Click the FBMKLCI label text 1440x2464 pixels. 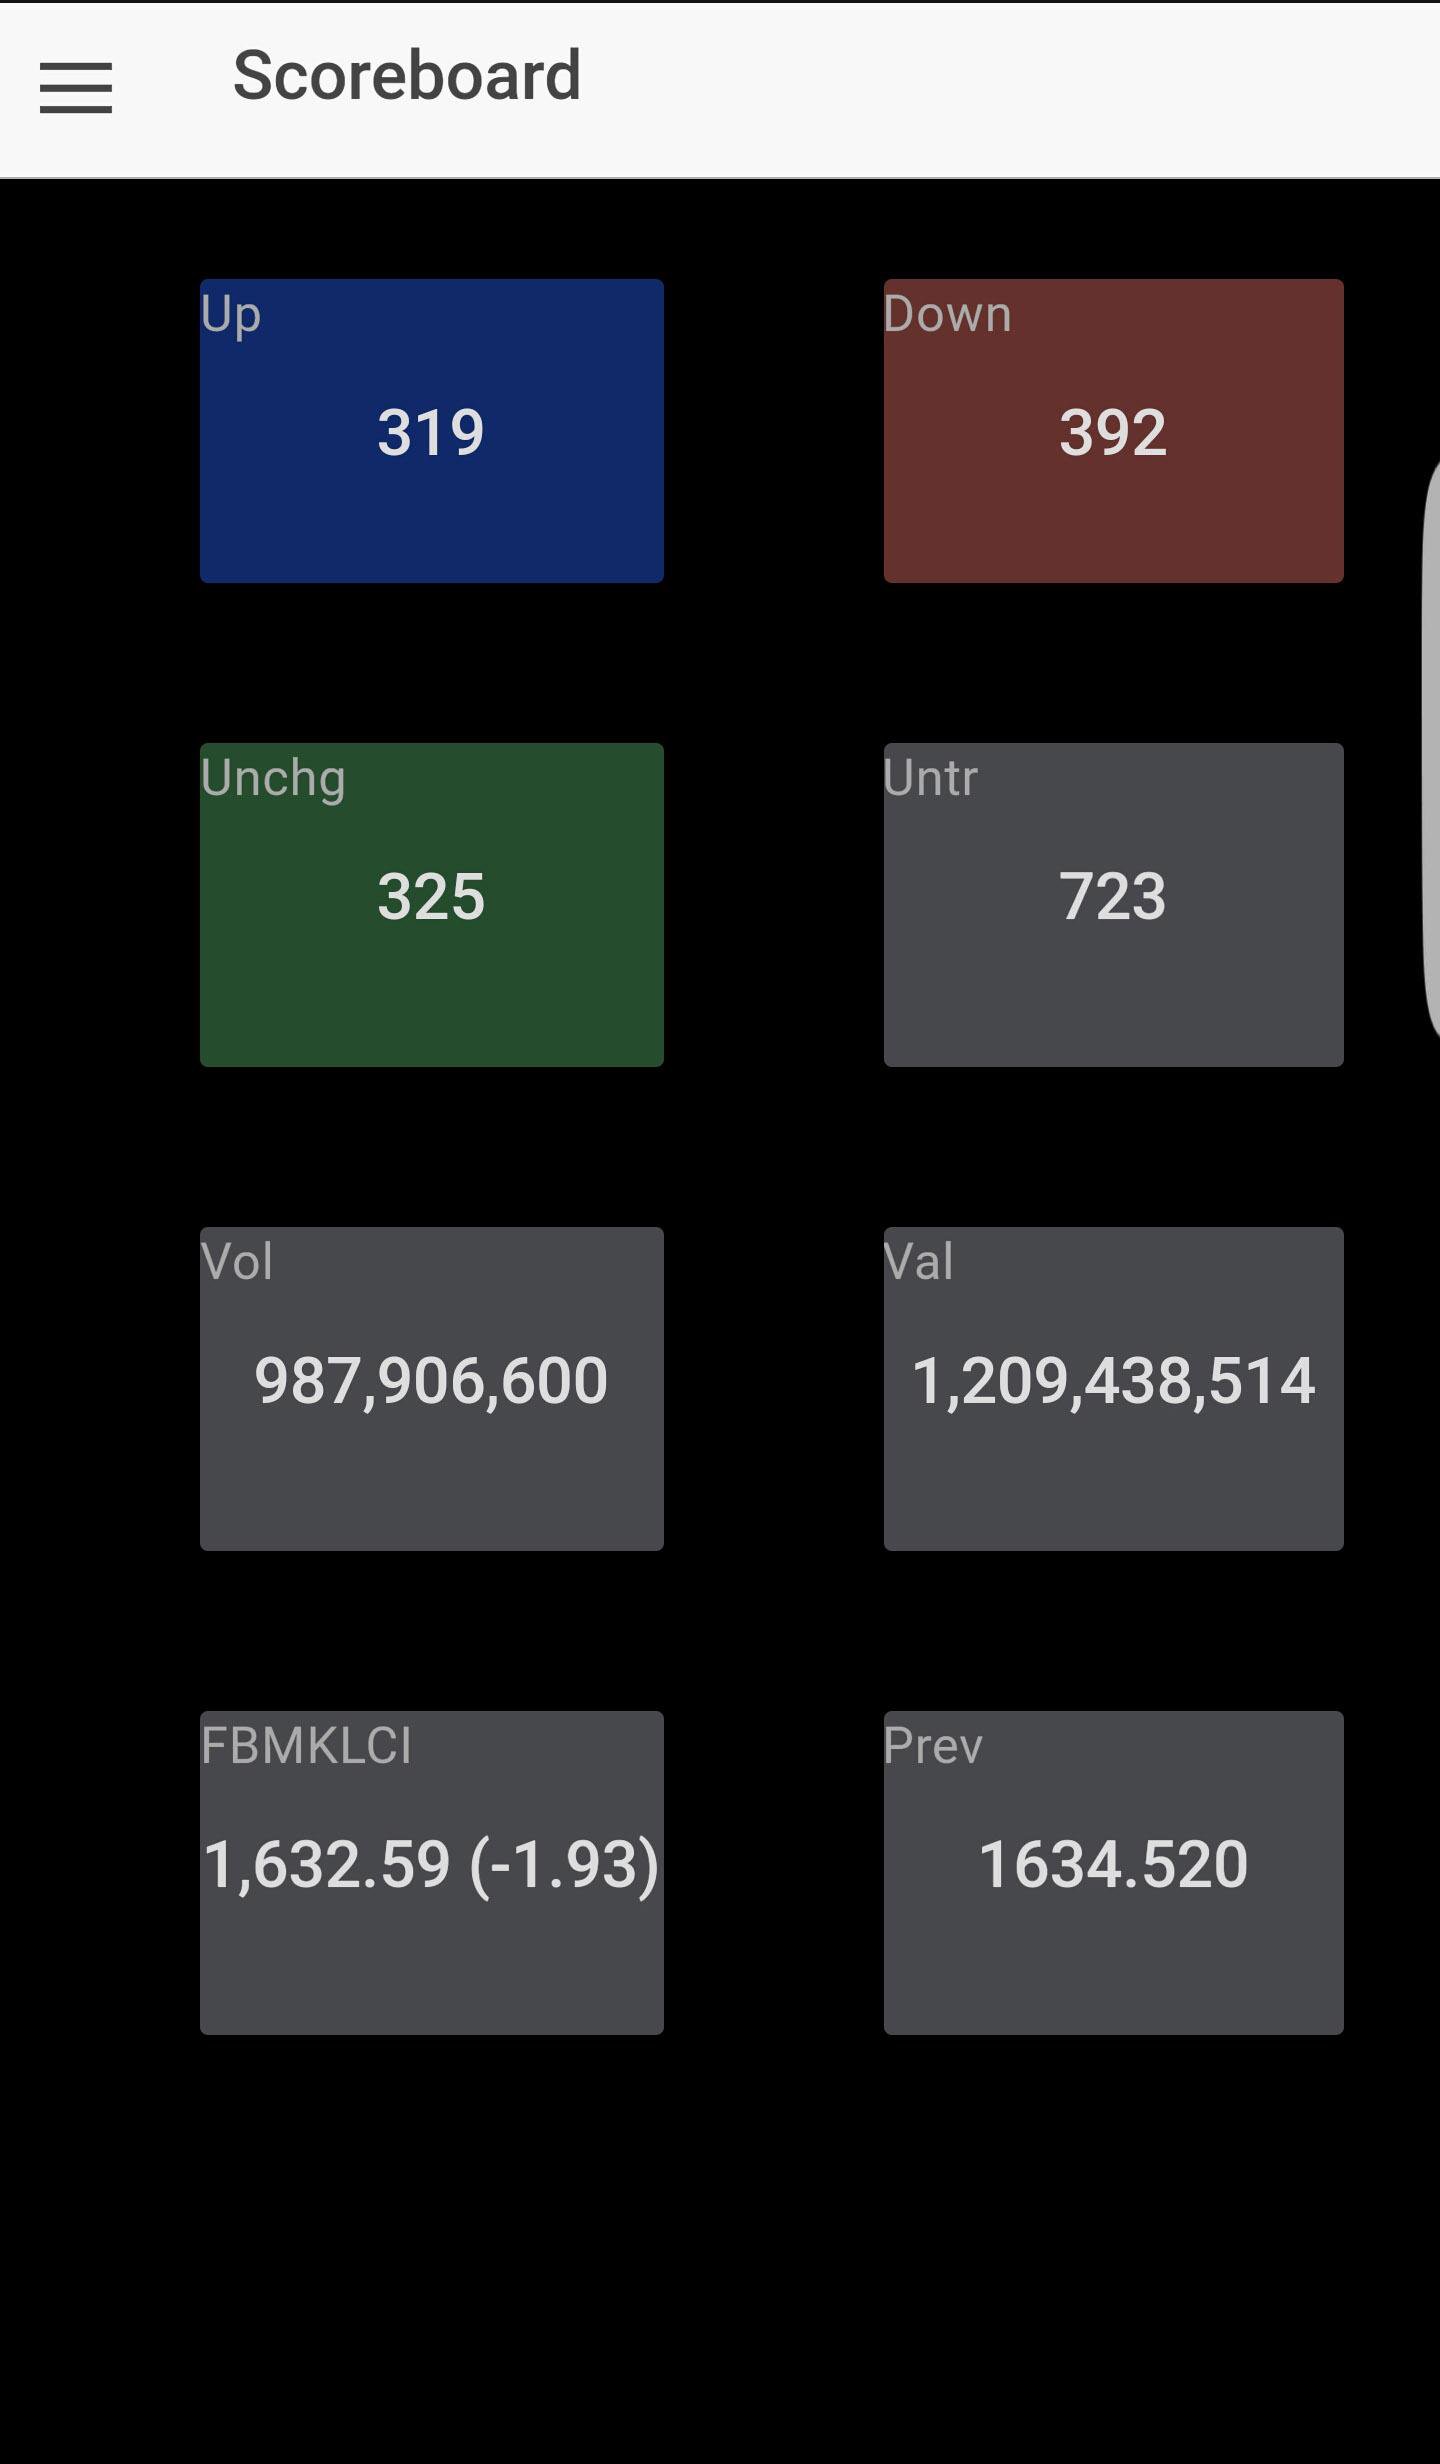[x=307, y=1746]
